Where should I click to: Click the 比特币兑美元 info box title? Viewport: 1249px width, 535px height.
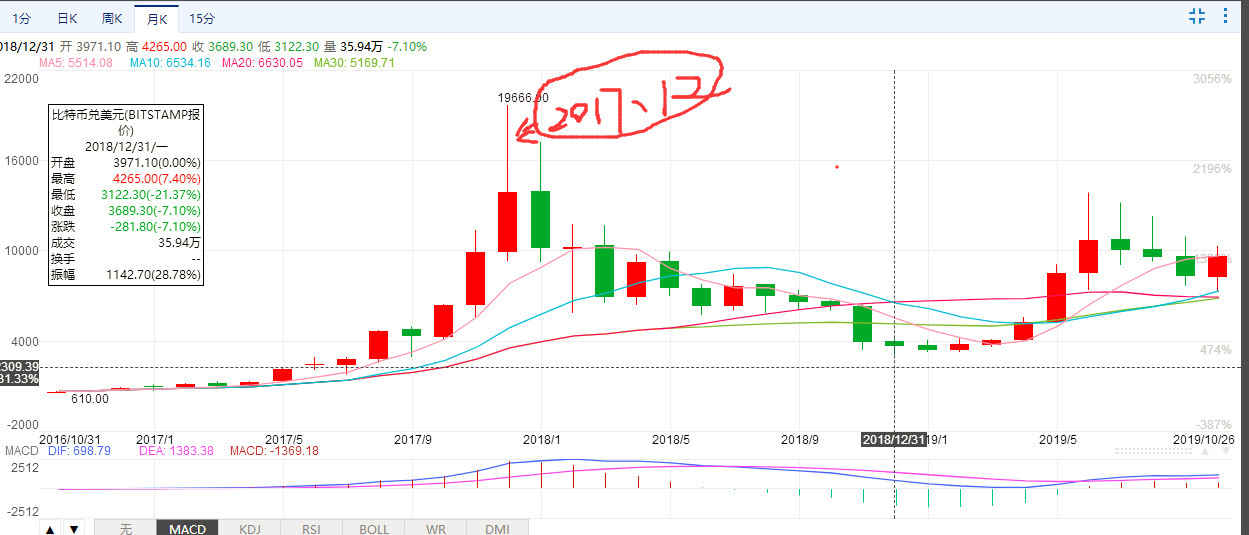pyautogui.click(x=126, y=122)
